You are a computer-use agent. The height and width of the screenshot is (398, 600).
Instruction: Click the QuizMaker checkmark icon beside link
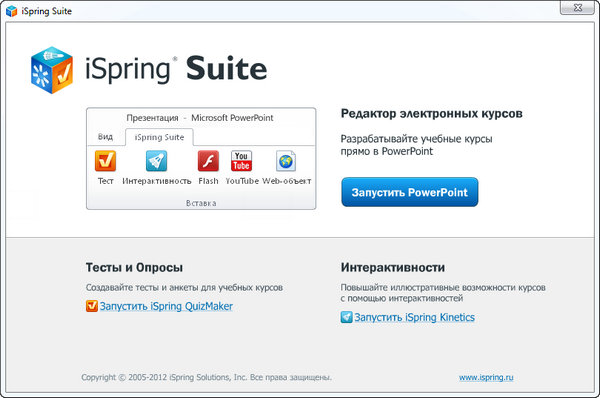[91, 306]
